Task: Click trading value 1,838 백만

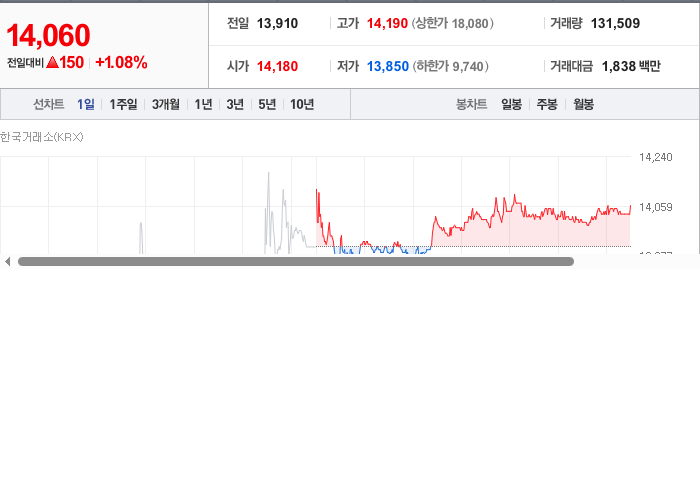Action: 631,66
